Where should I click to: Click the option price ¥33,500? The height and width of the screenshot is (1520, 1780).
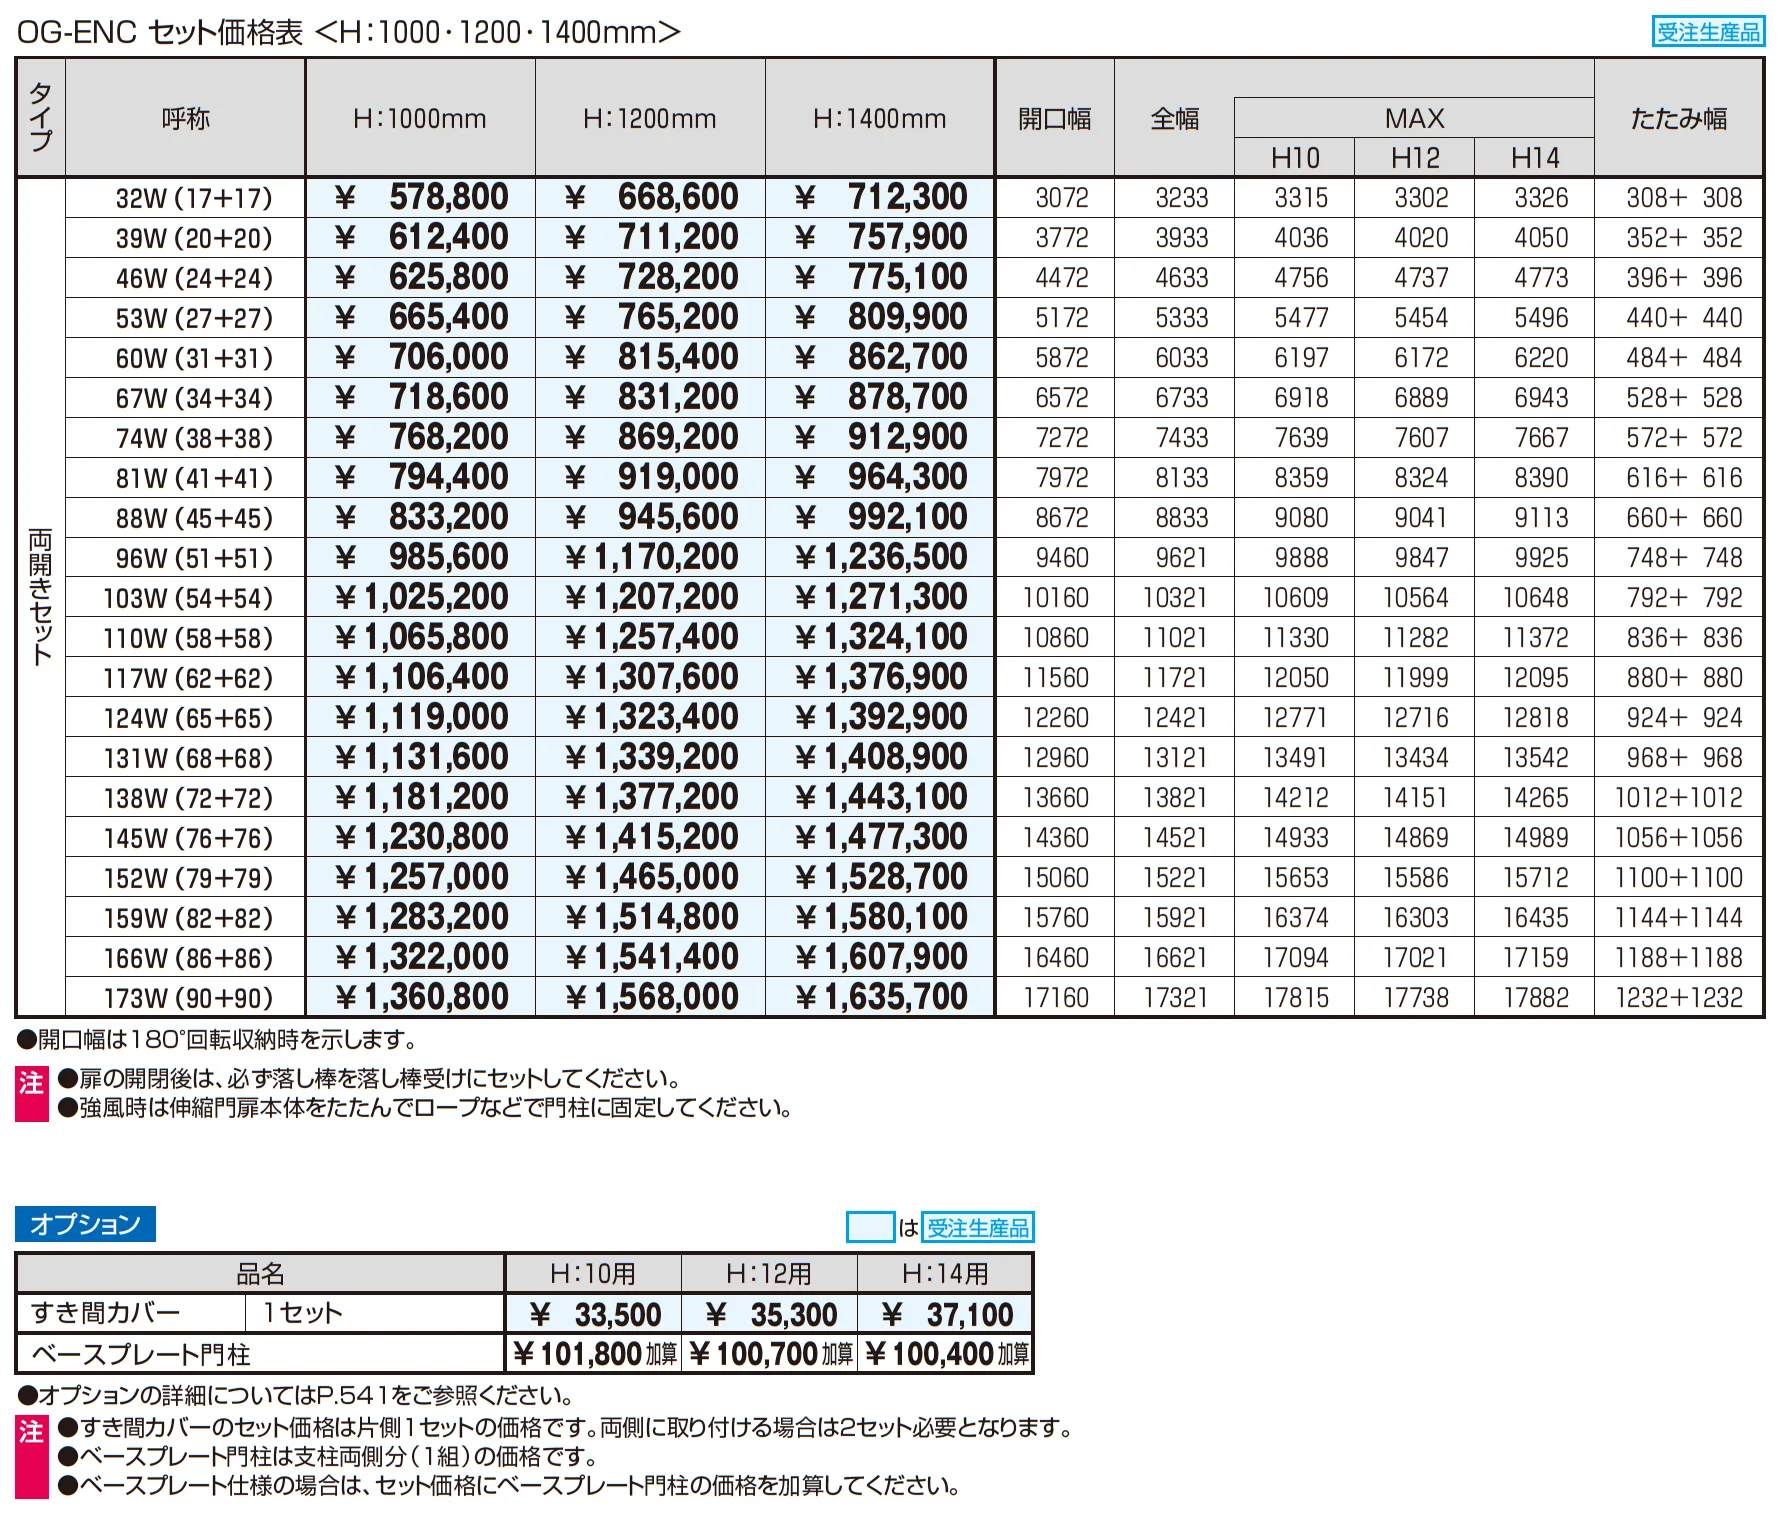pyautogui.click(x=594, y=1314)
